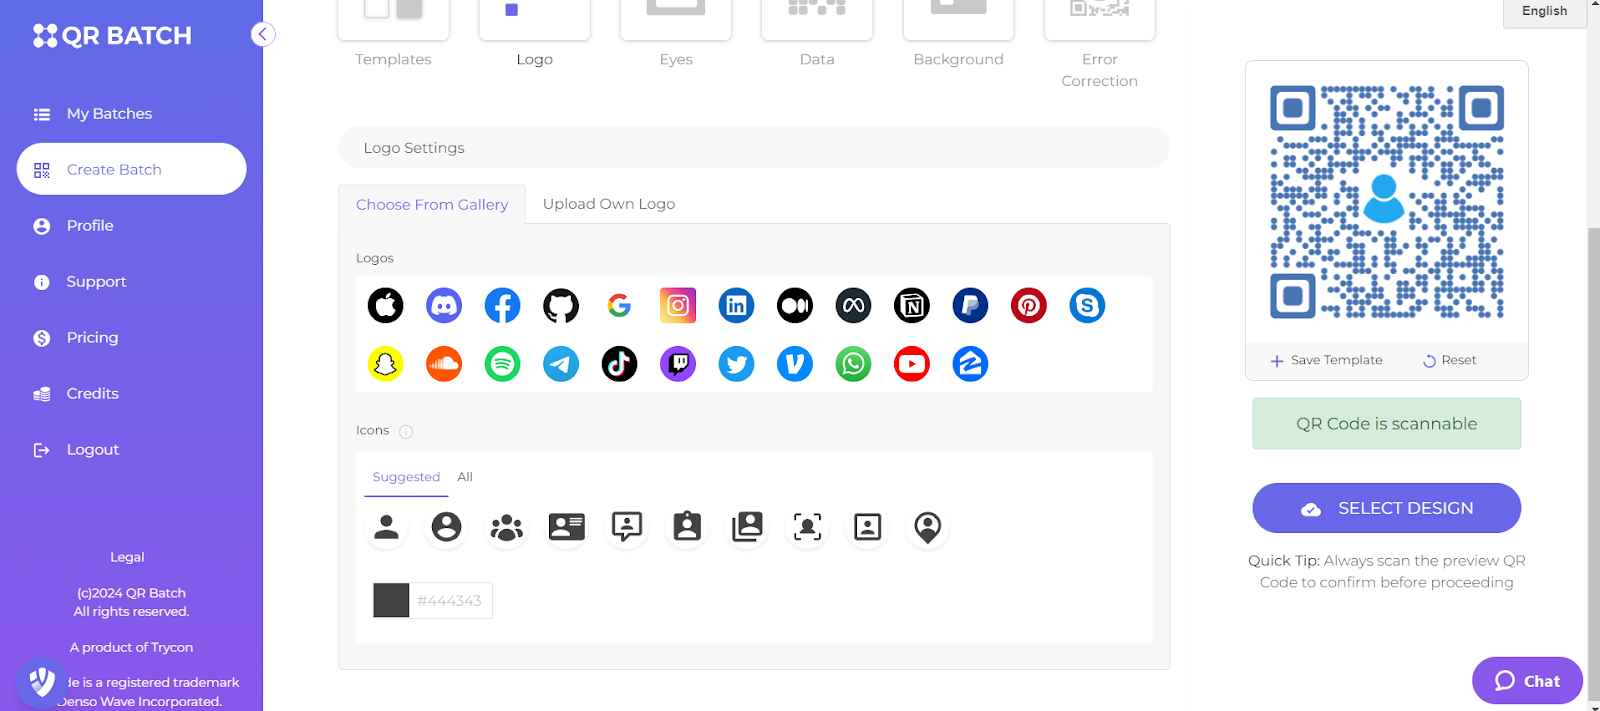
Task: Choose the Venmo logo
Action: pyautogui.click(x=795, y=364)
